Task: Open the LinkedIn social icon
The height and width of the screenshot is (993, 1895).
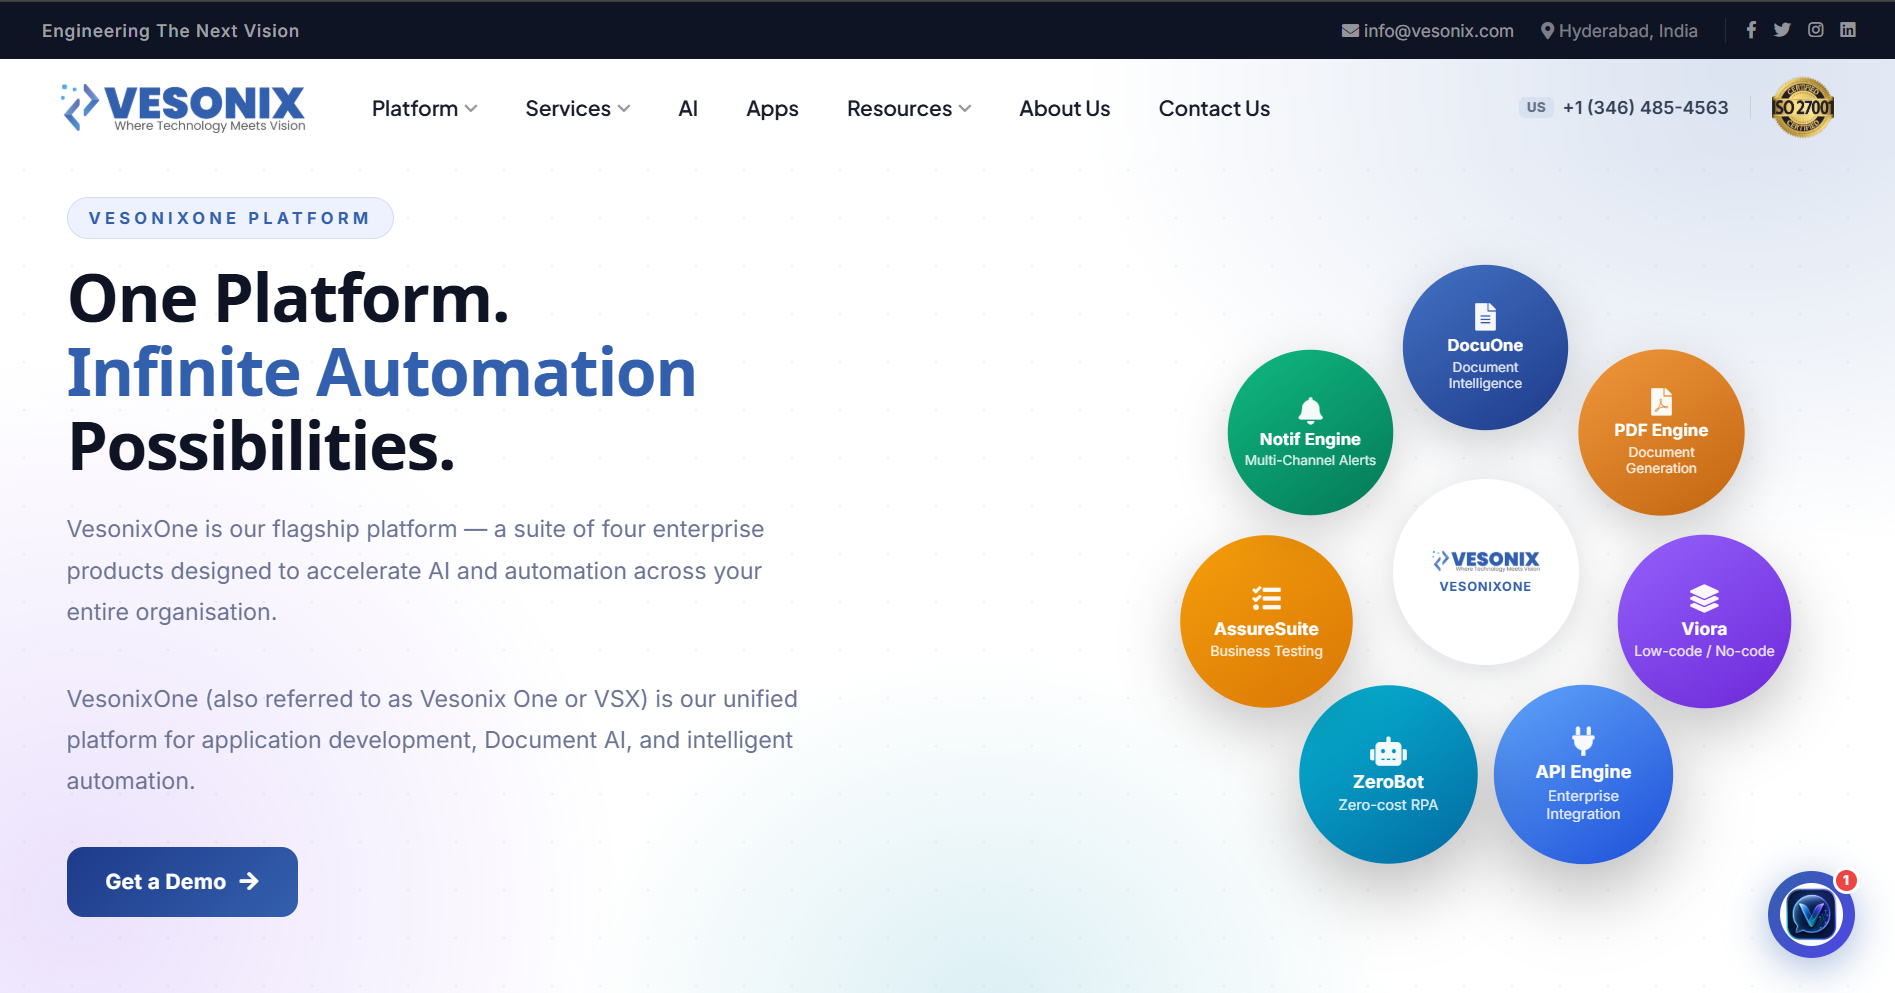Action: point(1848,30)
